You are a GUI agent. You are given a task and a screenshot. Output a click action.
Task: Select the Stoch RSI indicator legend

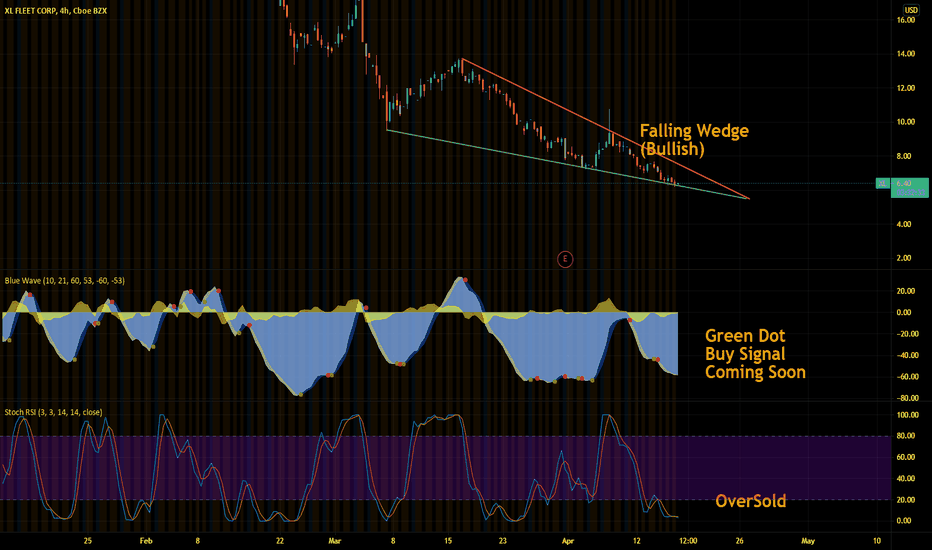[x=53, y=412]
